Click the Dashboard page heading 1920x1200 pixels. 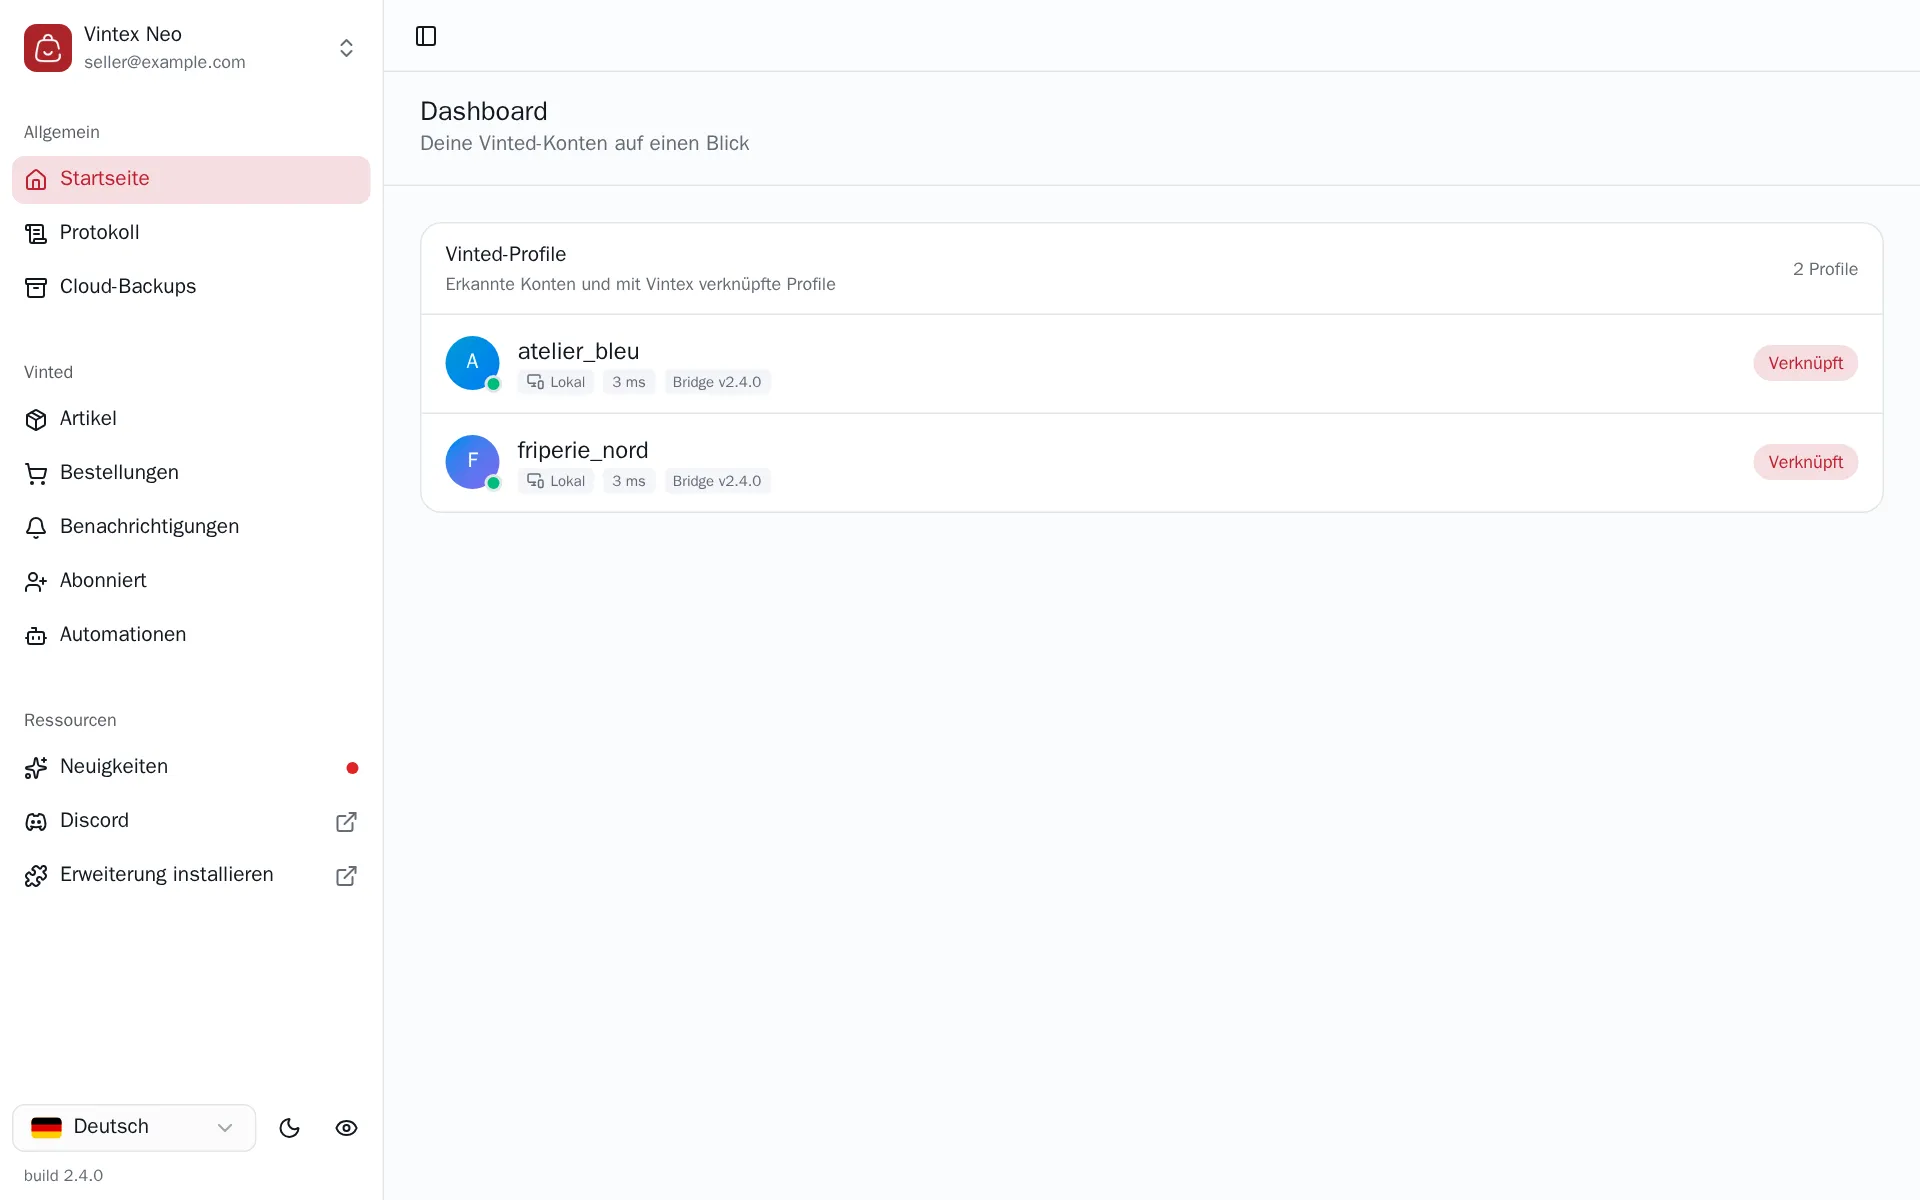(484, 111)
